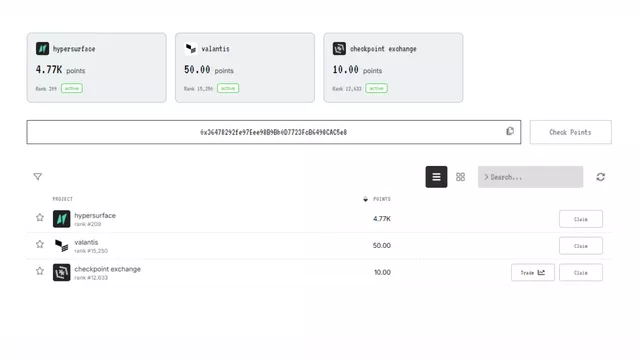Click valantis logo in the list row

[62, 246]
